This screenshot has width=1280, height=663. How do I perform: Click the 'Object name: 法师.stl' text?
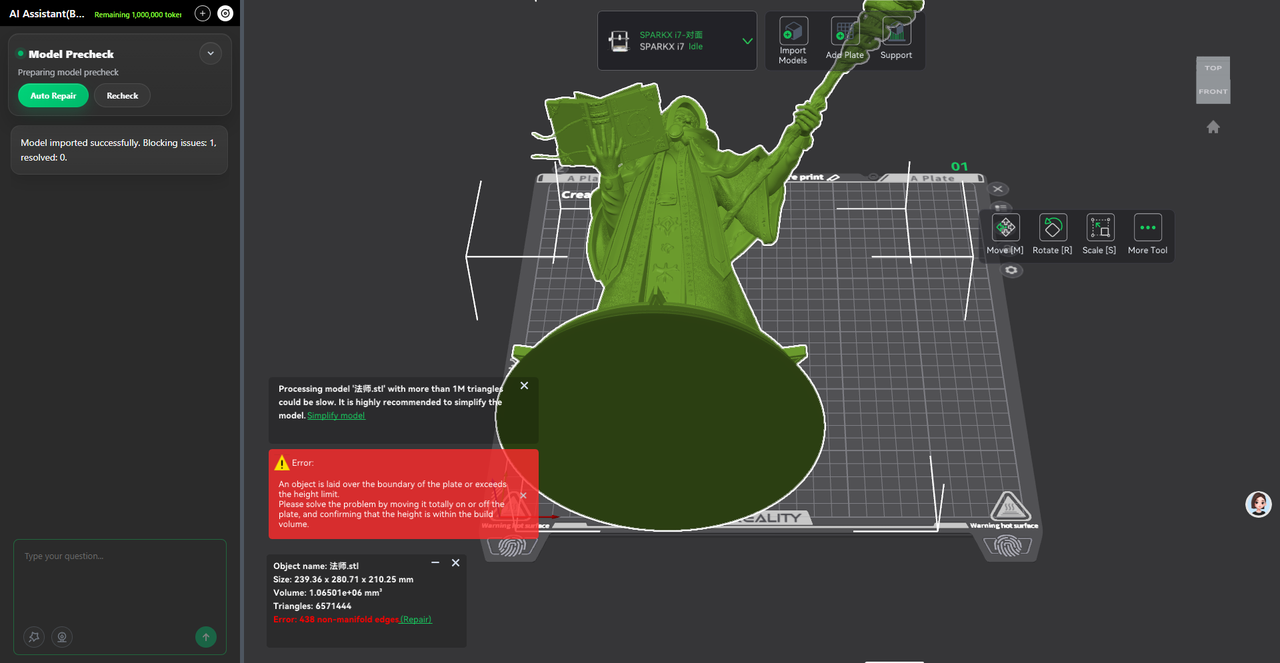click(x=316, y=566)
